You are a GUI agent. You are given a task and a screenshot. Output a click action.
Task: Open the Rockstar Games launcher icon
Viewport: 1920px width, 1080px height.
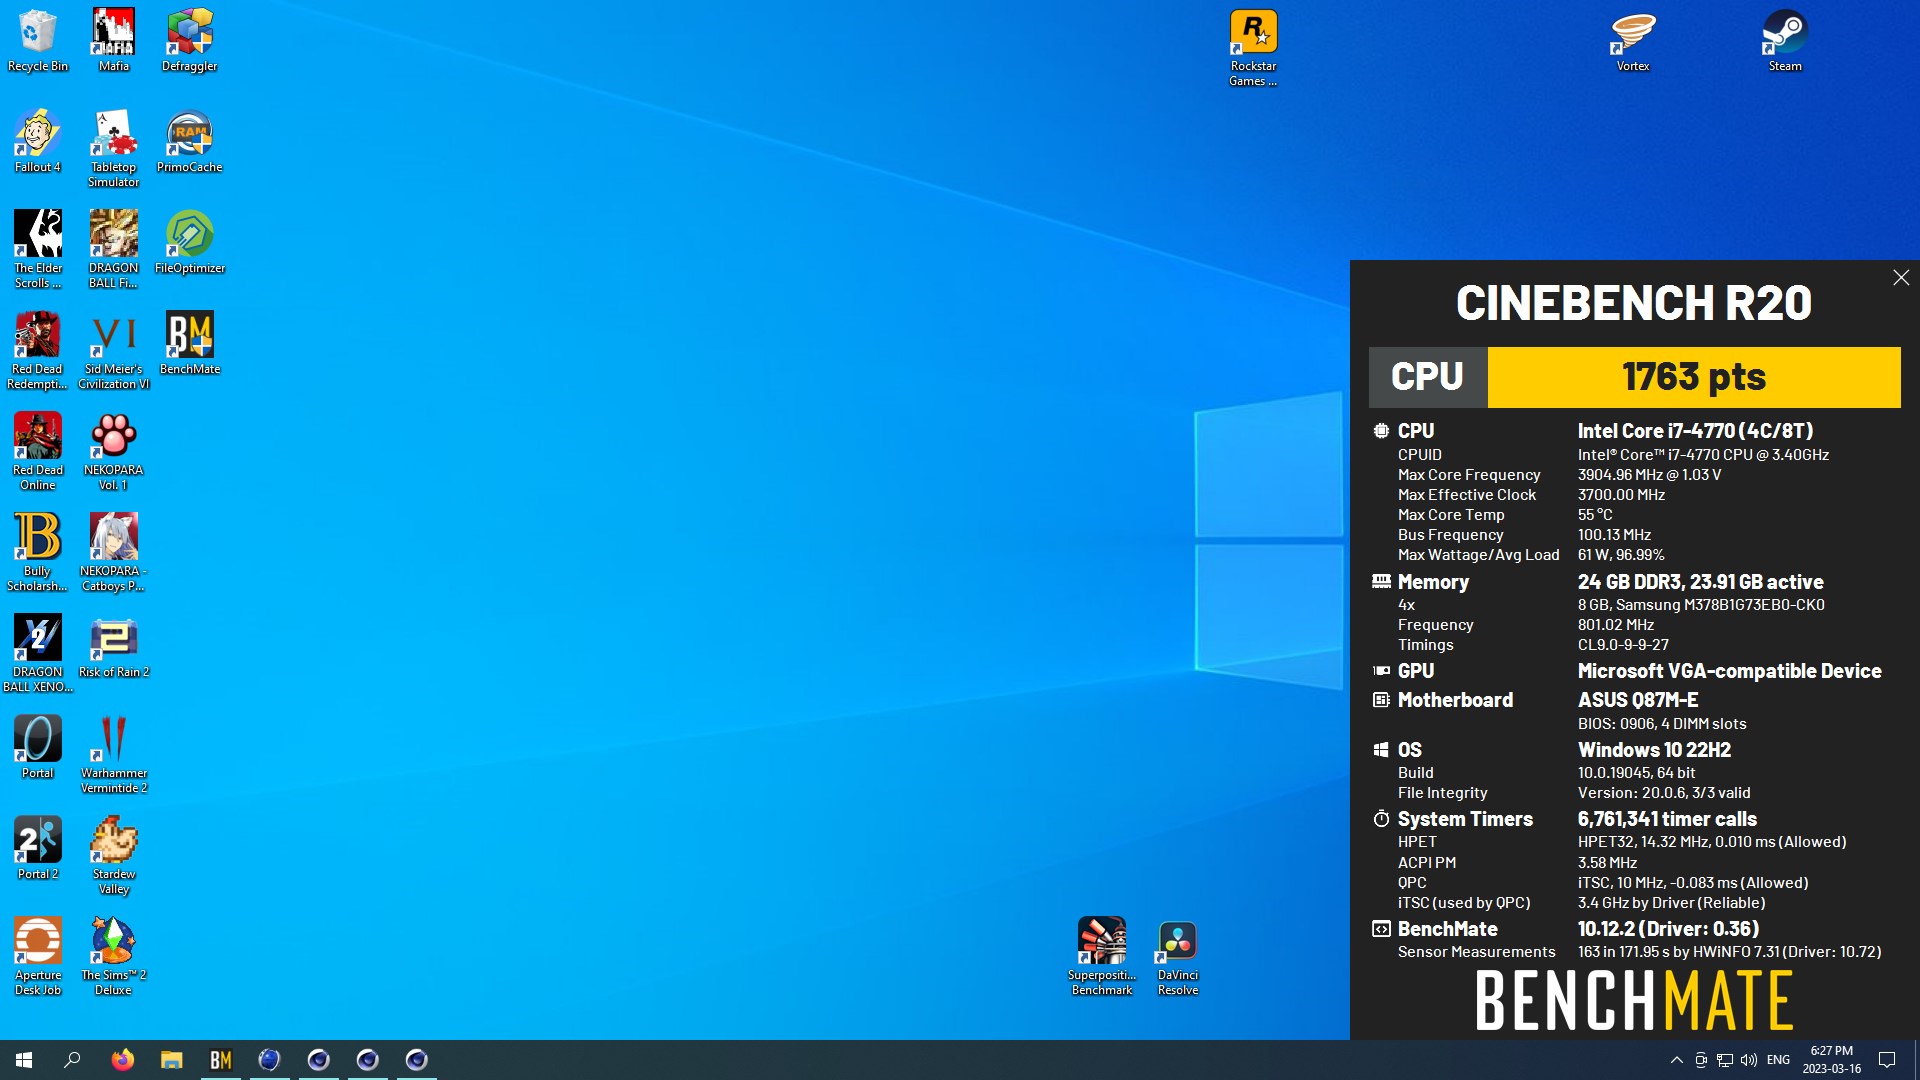tap(1254, 48)
